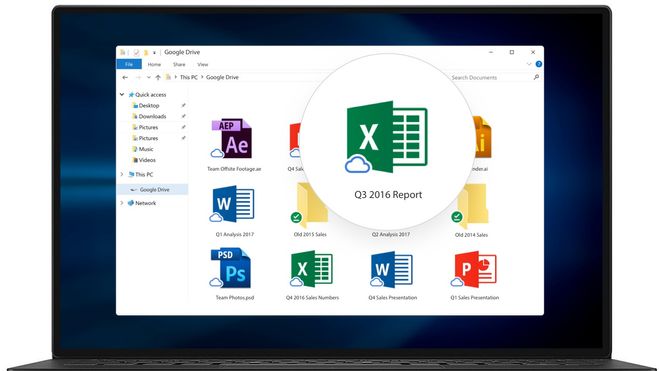
Task: Click the Q3 2016 Report label
Action: tap(388, 195)
